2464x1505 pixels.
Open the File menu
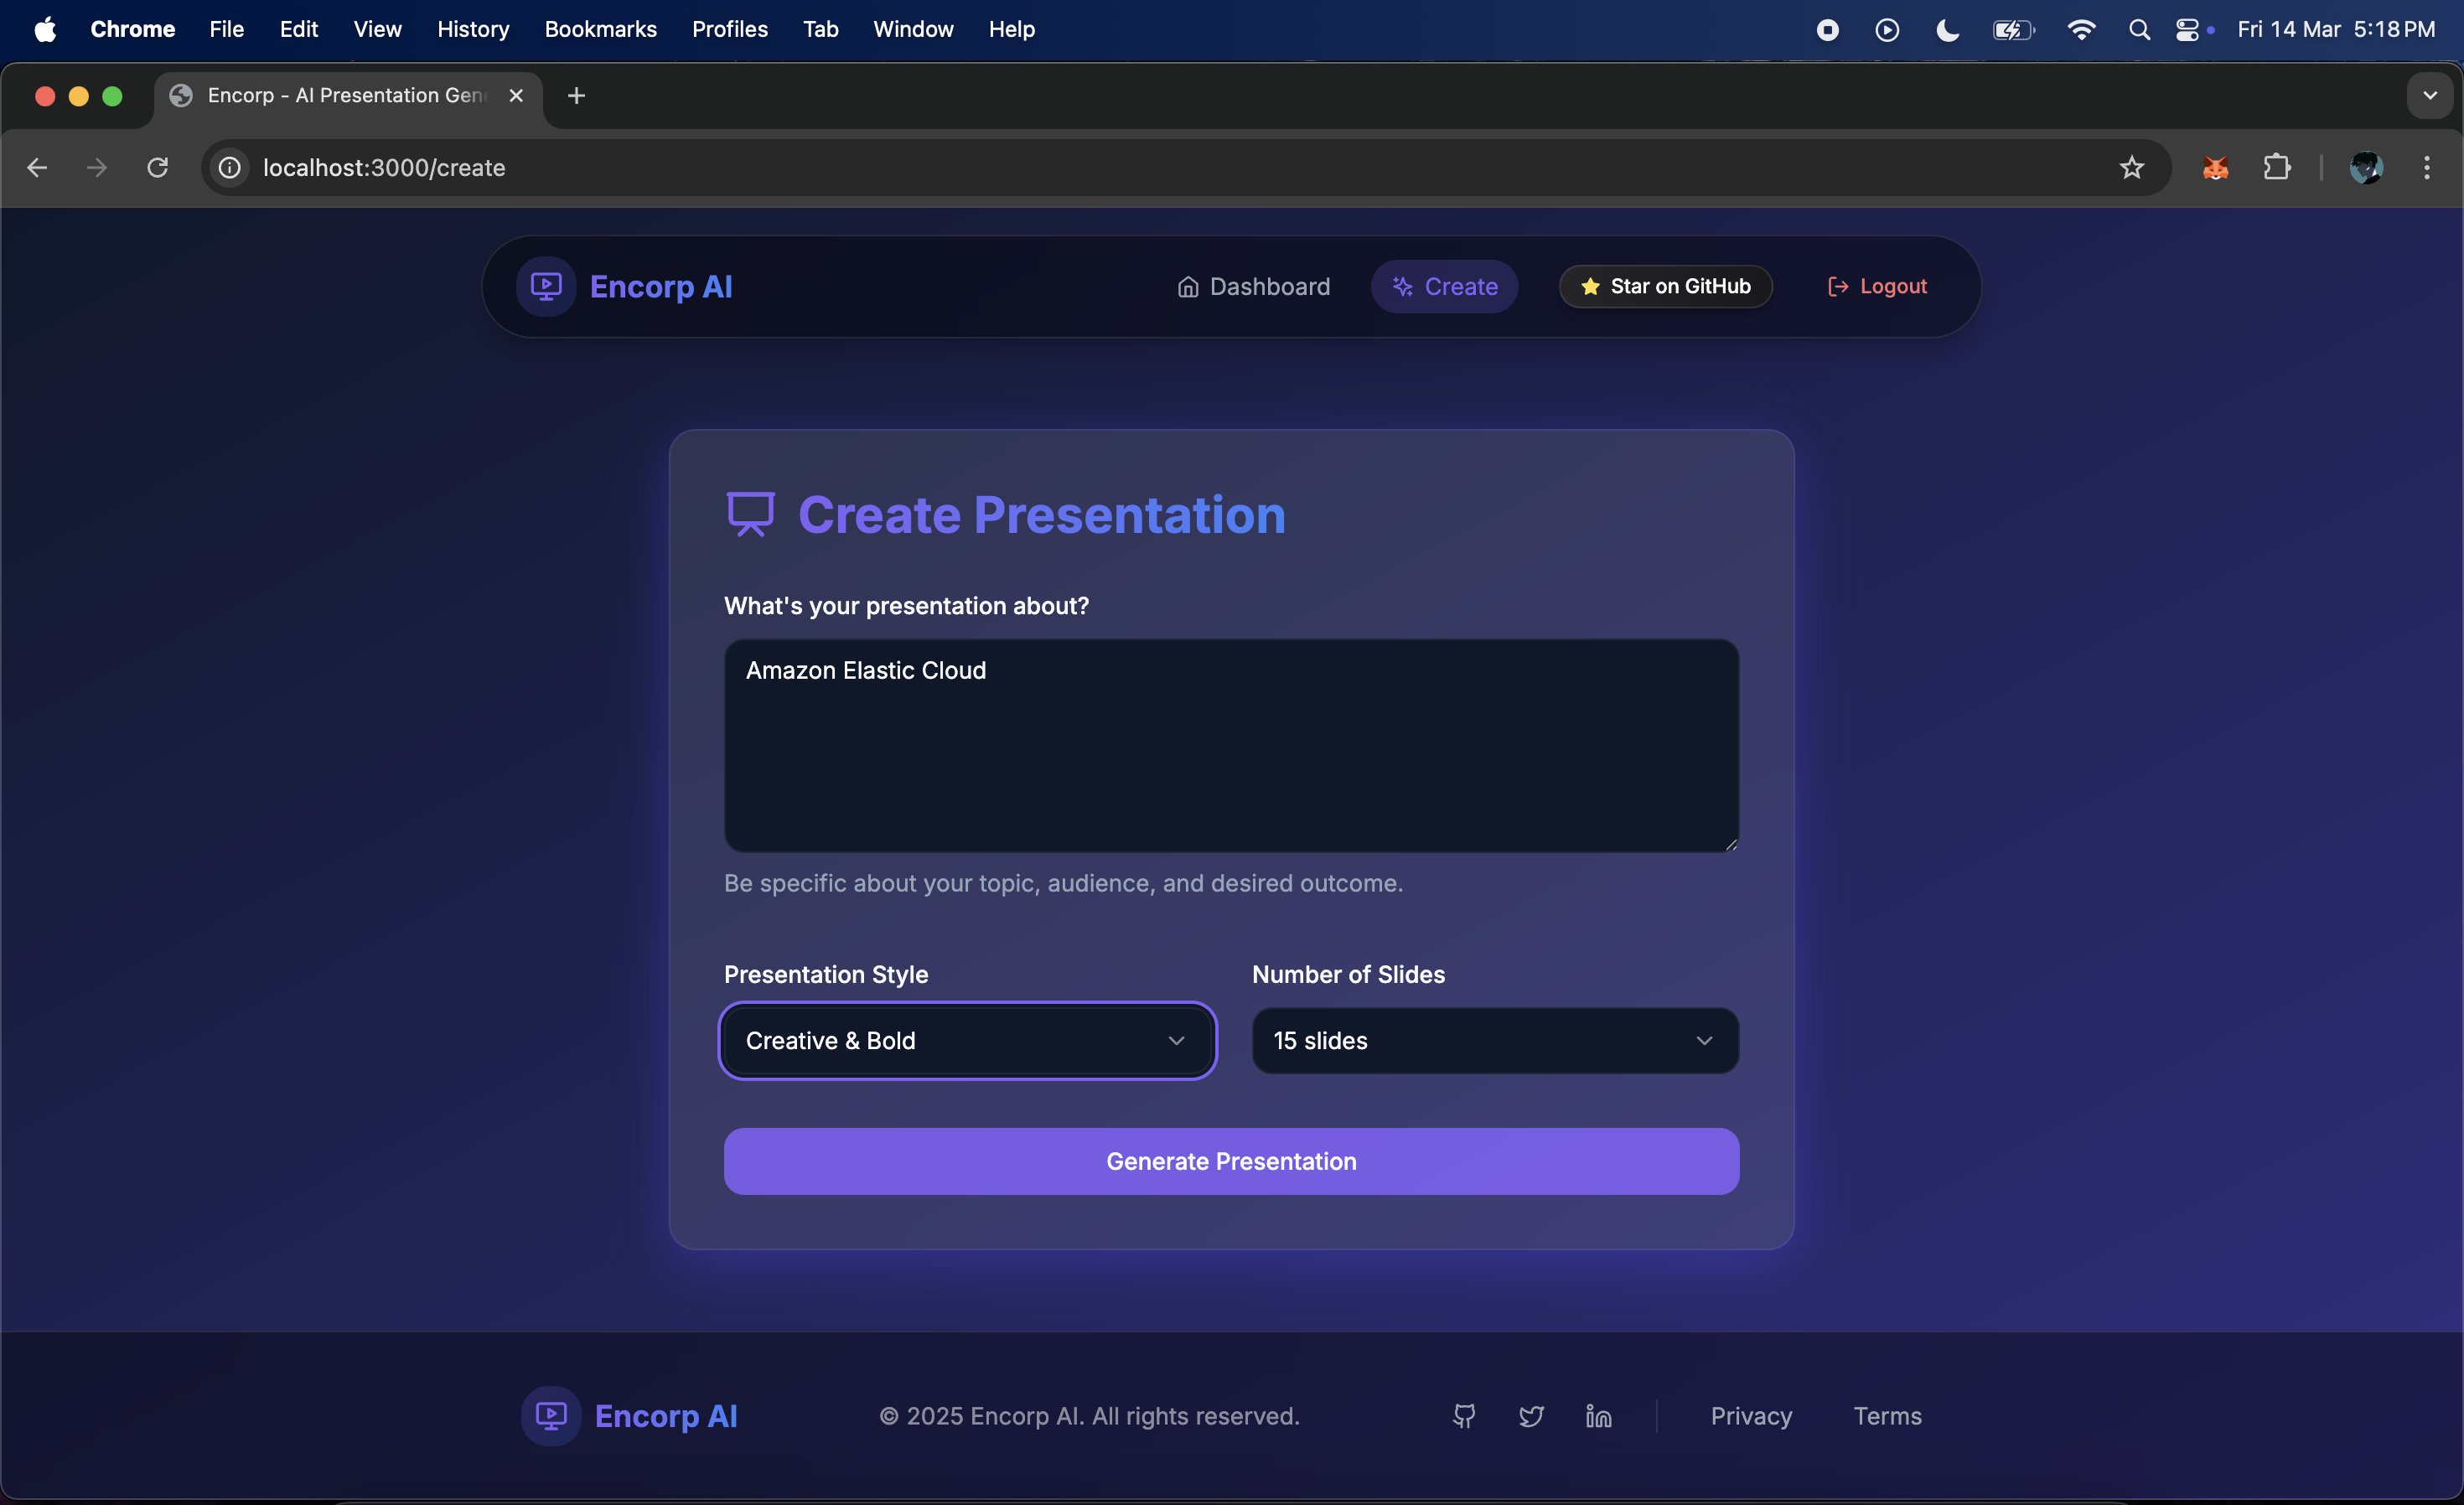pos(227,30)
